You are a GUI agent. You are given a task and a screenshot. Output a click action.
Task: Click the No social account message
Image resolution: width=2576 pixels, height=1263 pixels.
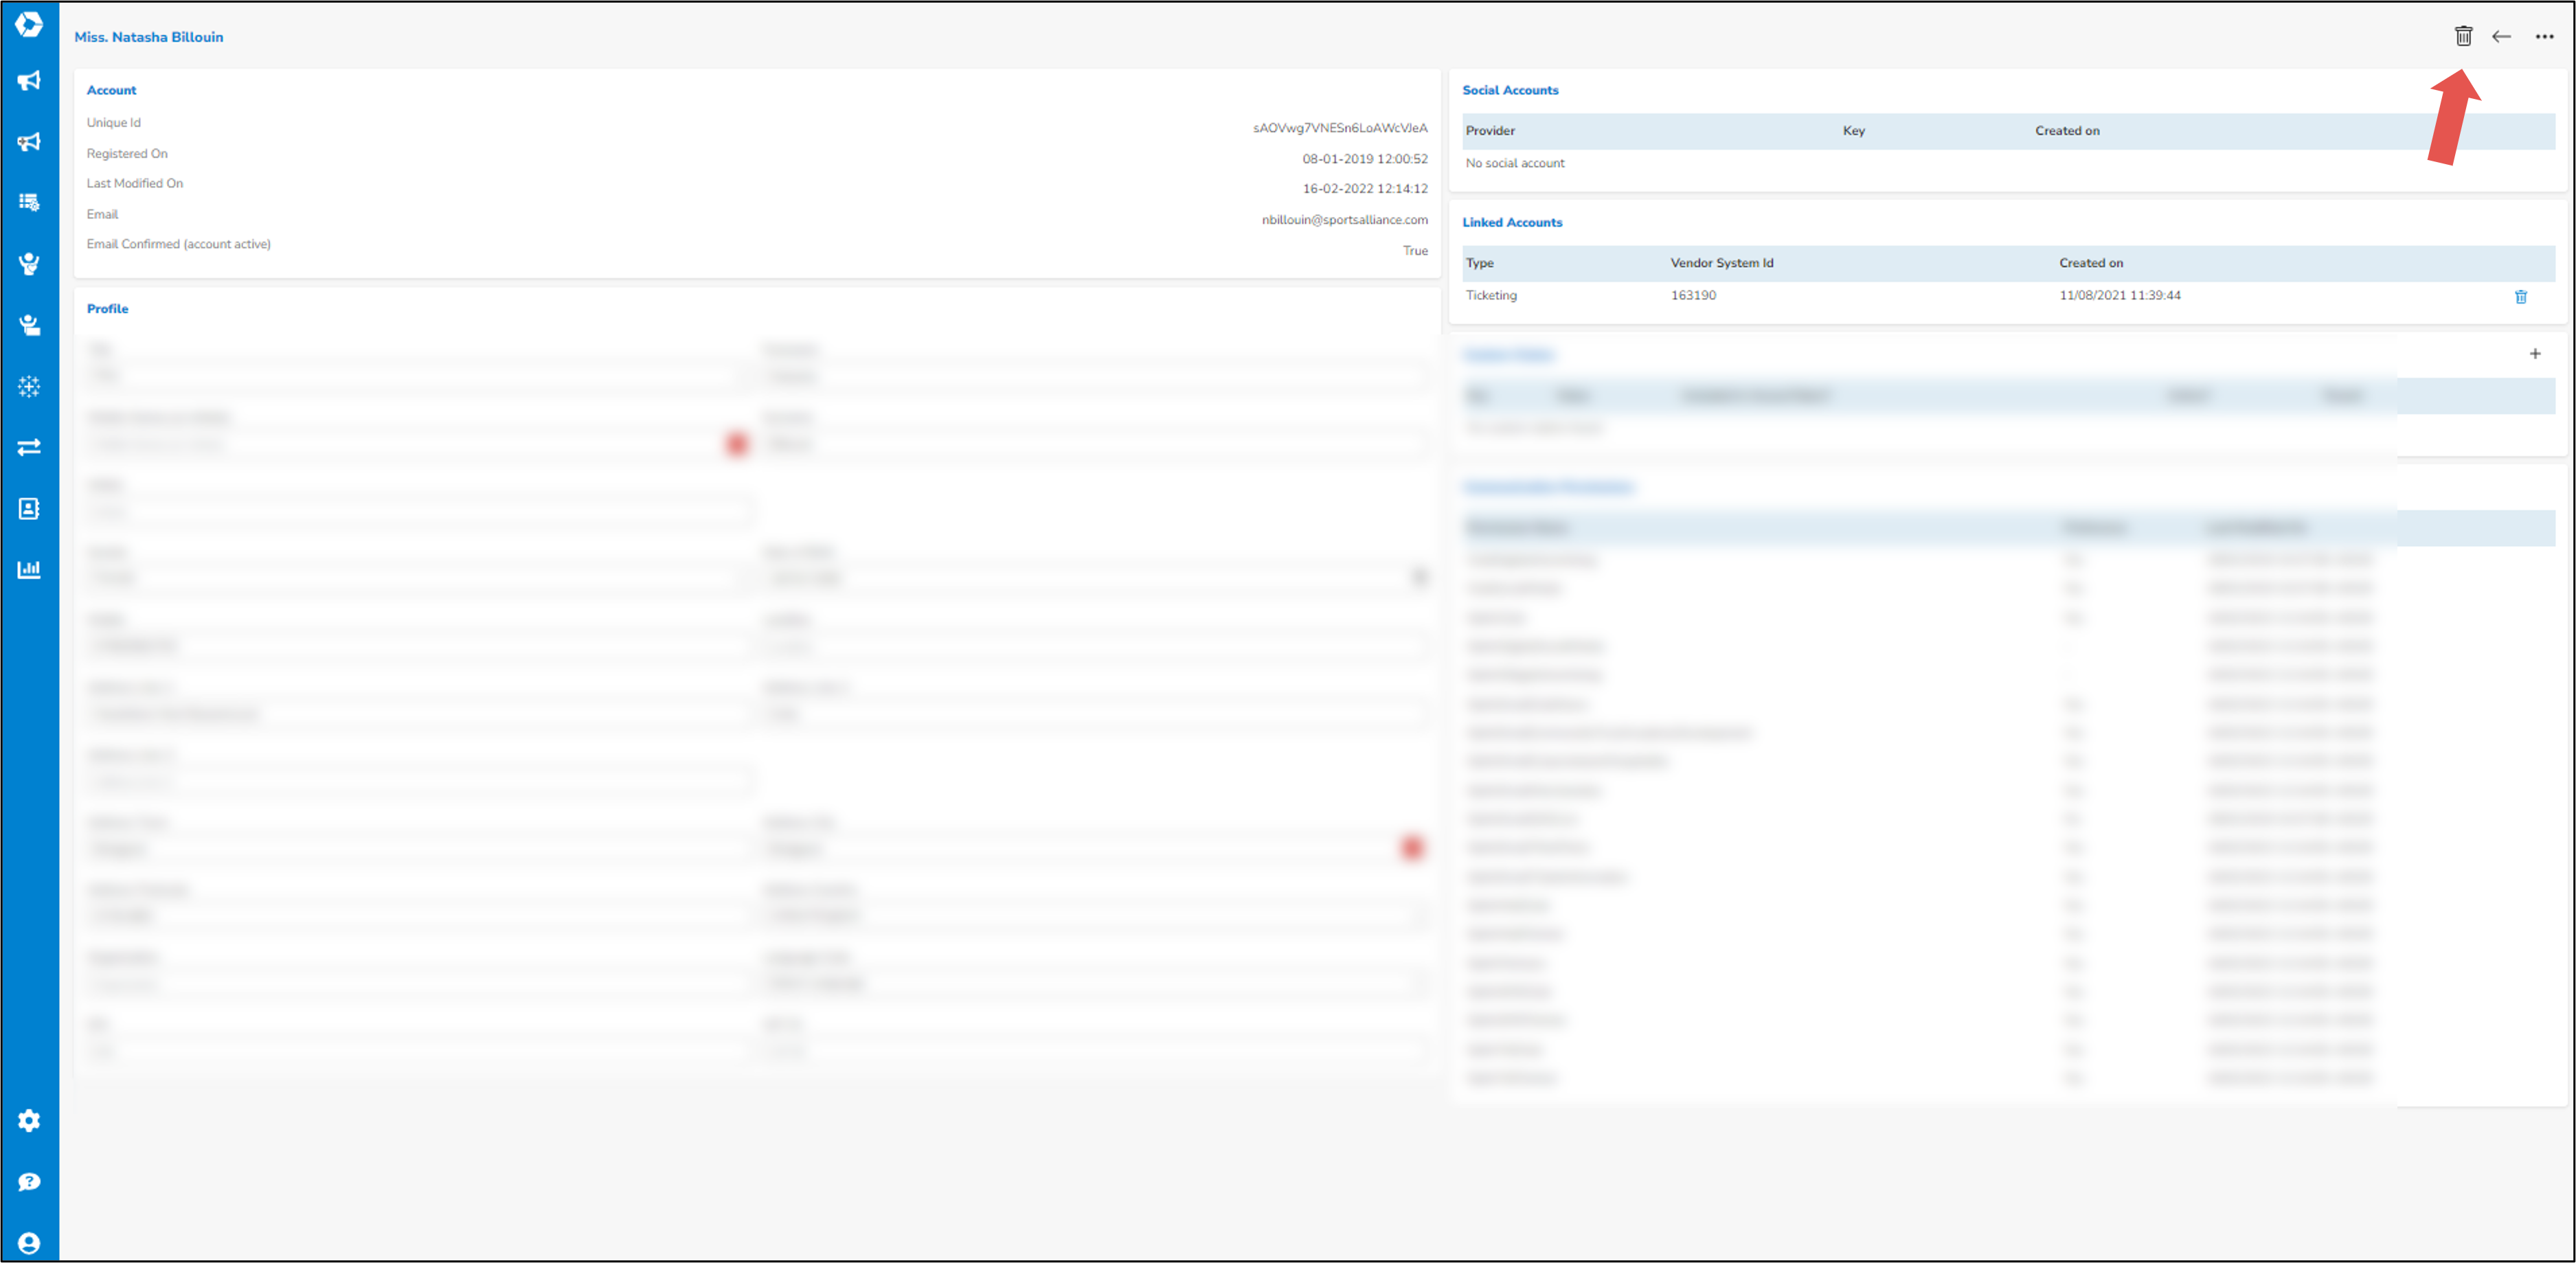[x=1515, y=163]
